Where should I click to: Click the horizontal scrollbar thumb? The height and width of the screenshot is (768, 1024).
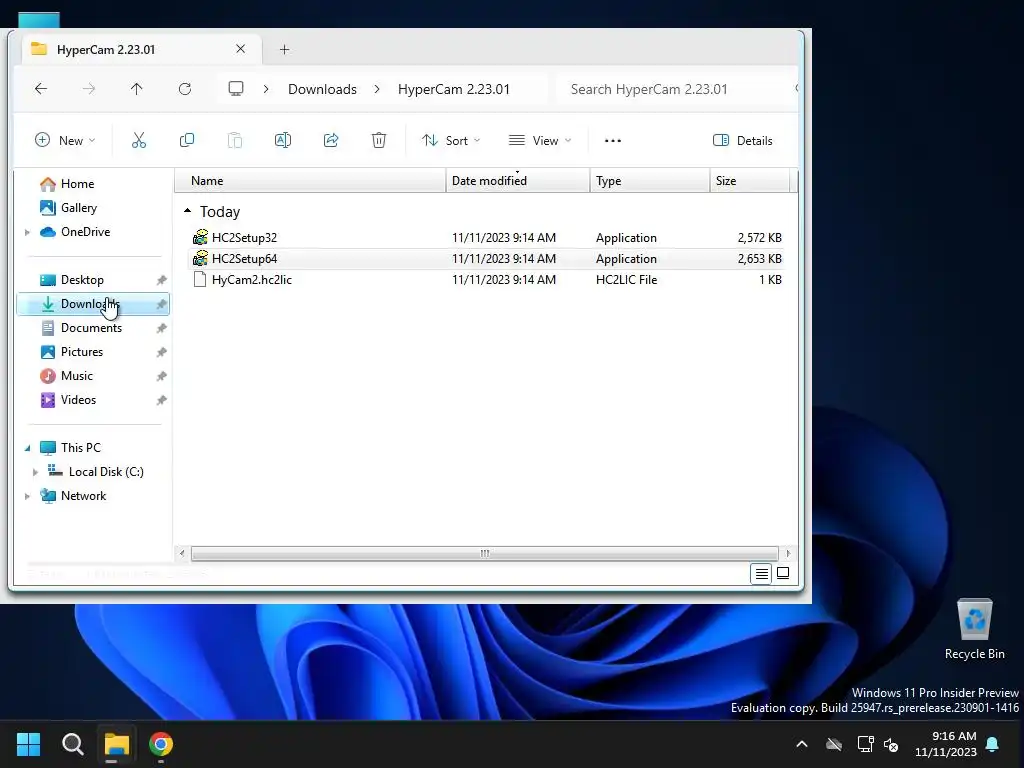(x=485, y=554)
